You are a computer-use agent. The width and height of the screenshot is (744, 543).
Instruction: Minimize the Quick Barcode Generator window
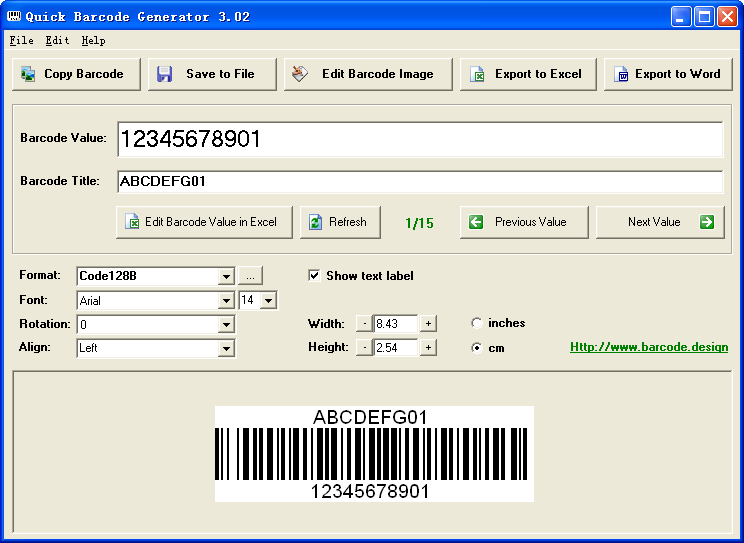pos(680,17)
